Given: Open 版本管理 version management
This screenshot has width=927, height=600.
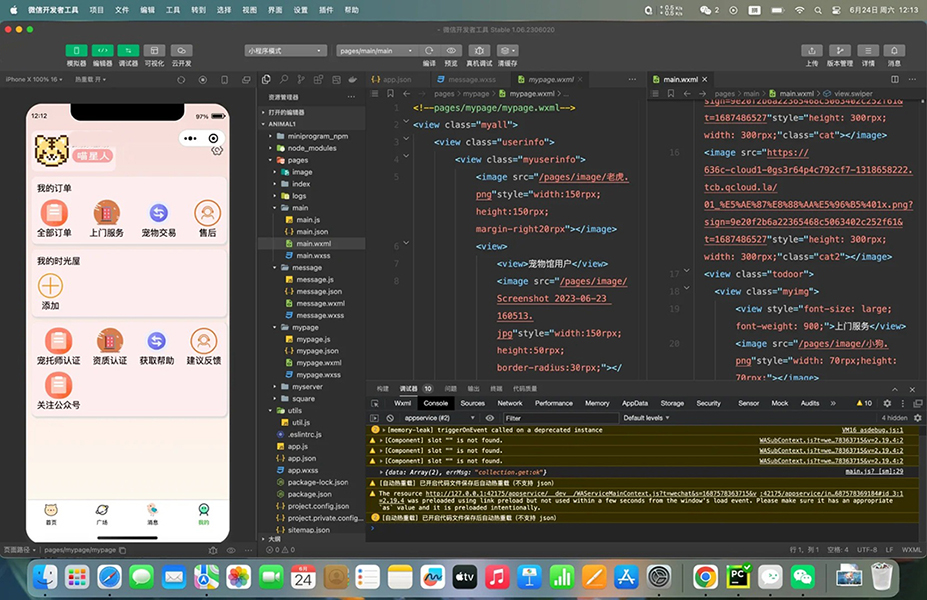Looking at the screenshot, I should pos(840,50).
